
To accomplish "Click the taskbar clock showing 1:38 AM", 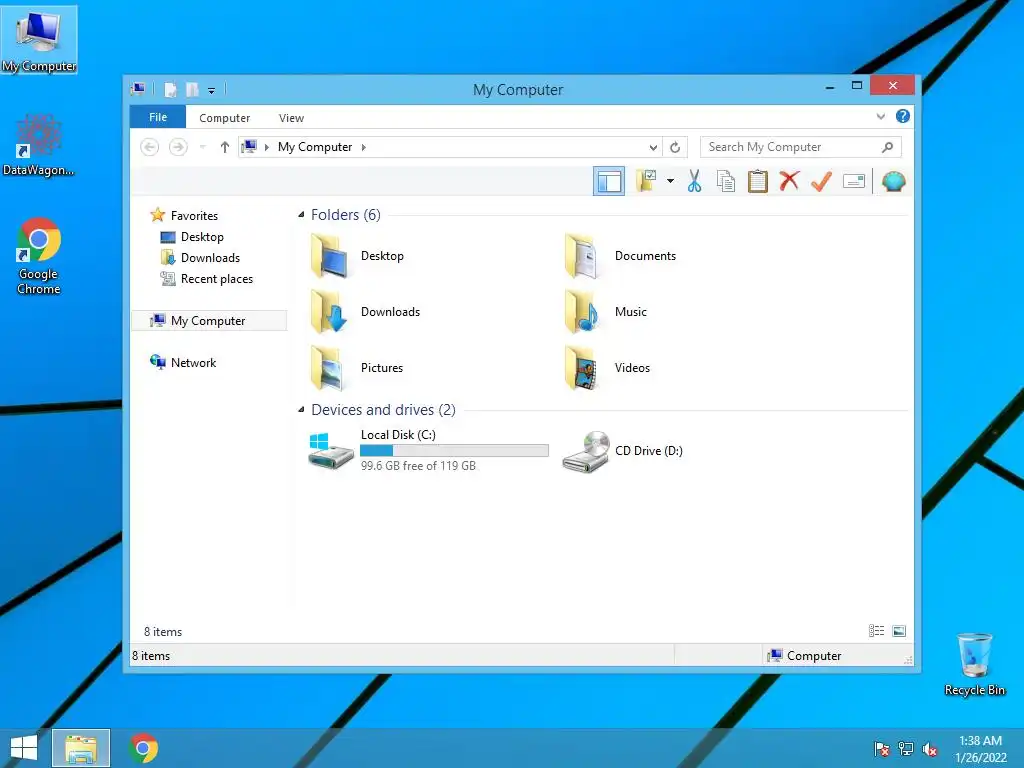I will (980, 749).
